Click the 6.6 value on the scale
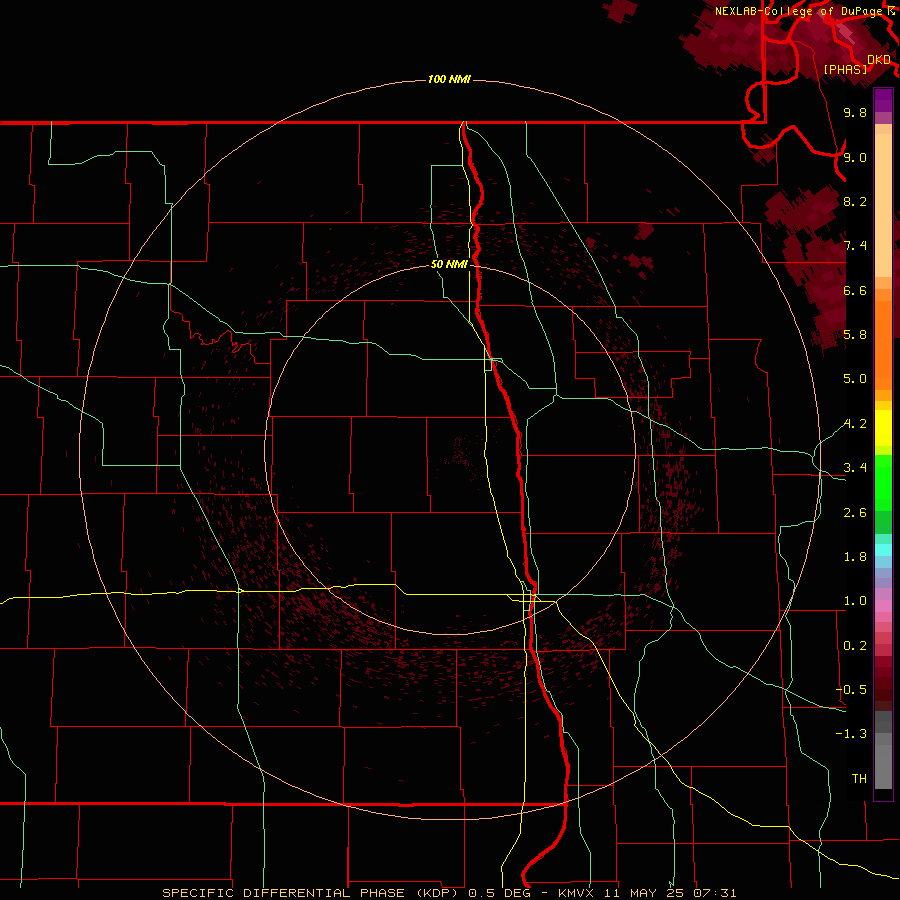Screen dimensions: 900x900 tap(855, 290)
